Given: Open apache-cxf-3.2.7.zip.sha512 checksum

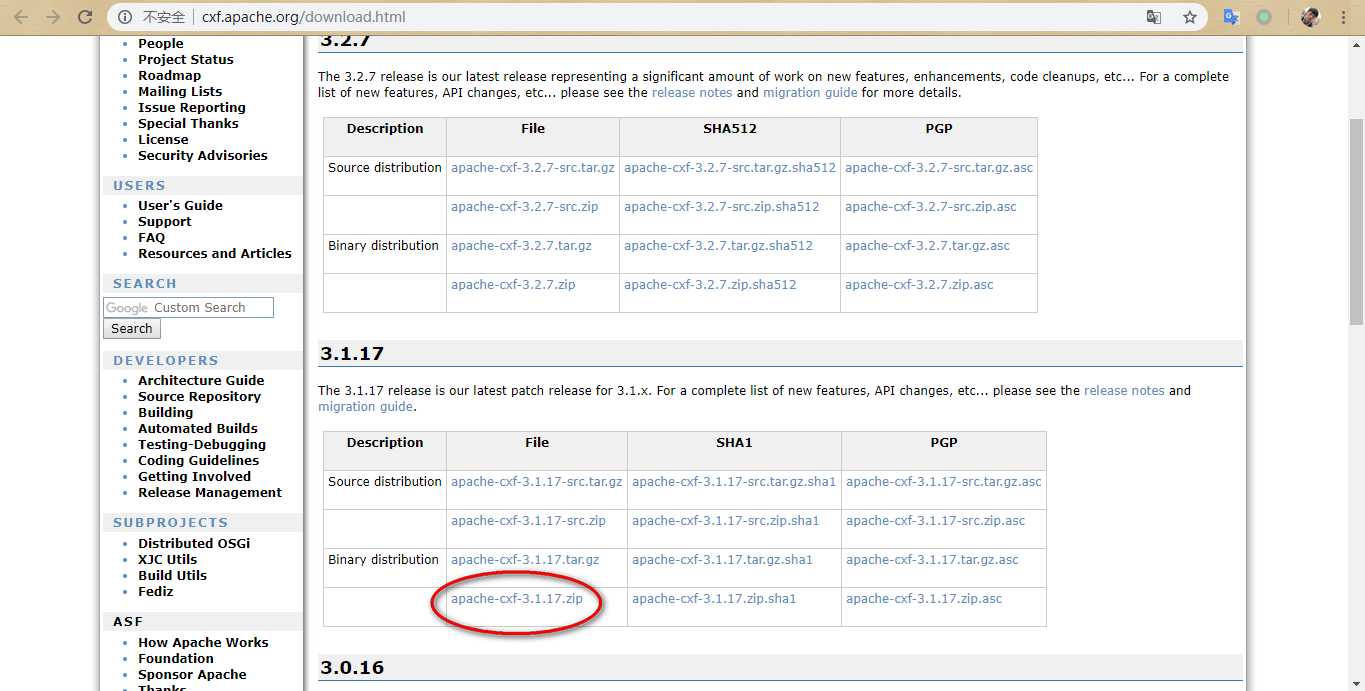Looking at the screenshot, I should (710, 284).
